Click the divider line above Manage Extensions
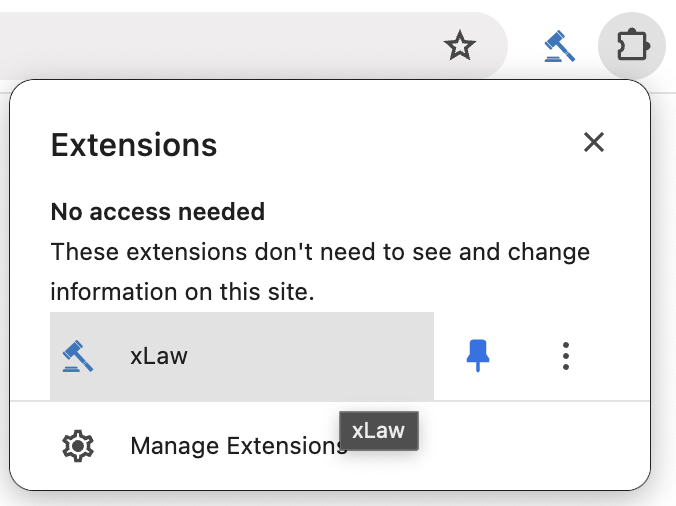 pyautogui.click(x=330, y=401)
